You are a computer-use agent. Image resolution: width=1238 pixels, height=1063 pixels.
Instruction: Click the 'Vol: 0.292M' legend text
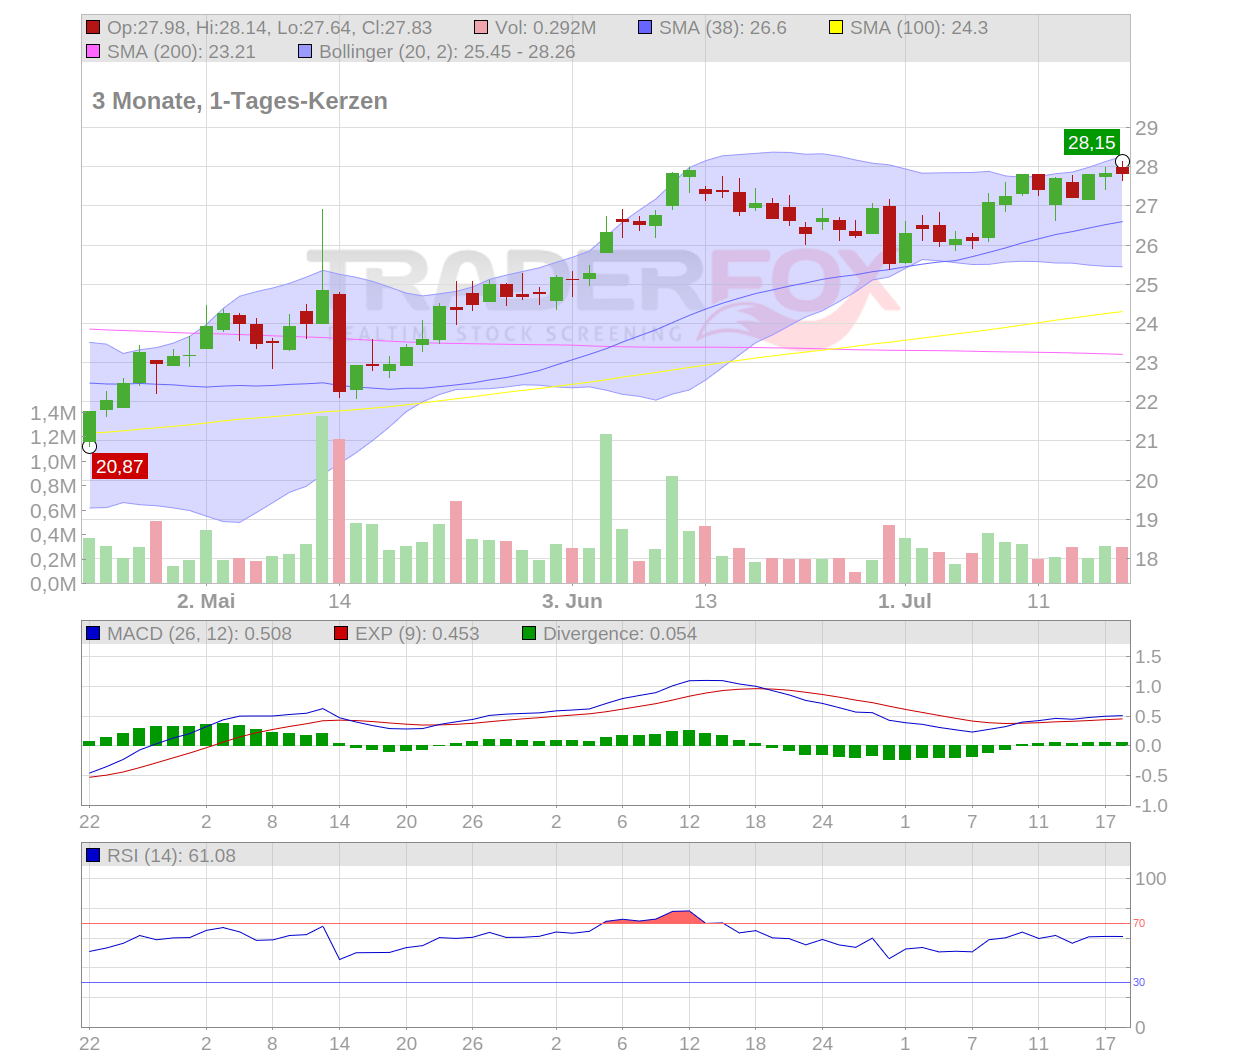(x=546, y=28)
